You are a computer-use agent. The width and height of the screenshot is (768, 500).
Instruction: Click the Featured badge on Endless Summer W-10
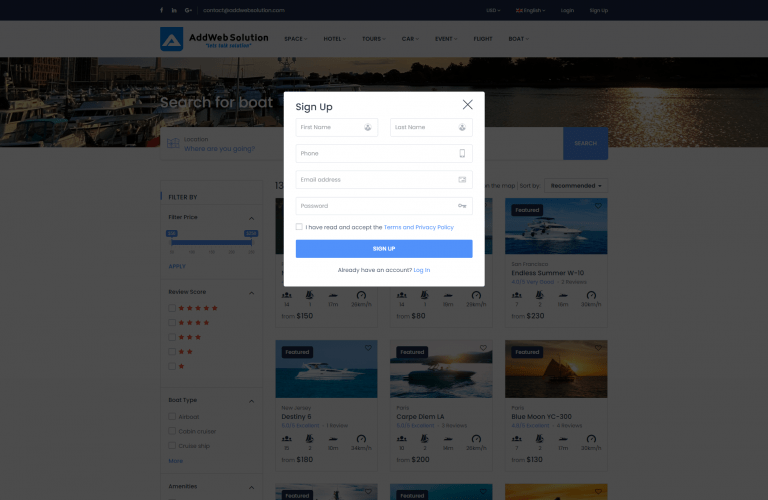point(527,210)
